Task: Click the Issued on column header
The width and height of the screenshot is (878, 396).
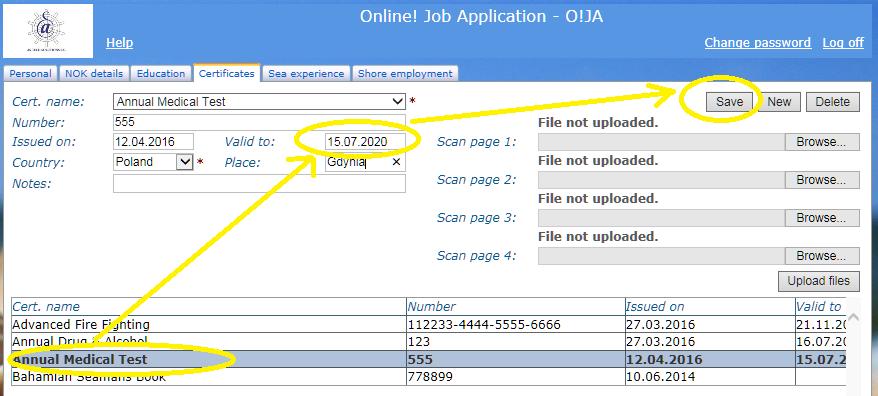Action: tap(710, 306)
